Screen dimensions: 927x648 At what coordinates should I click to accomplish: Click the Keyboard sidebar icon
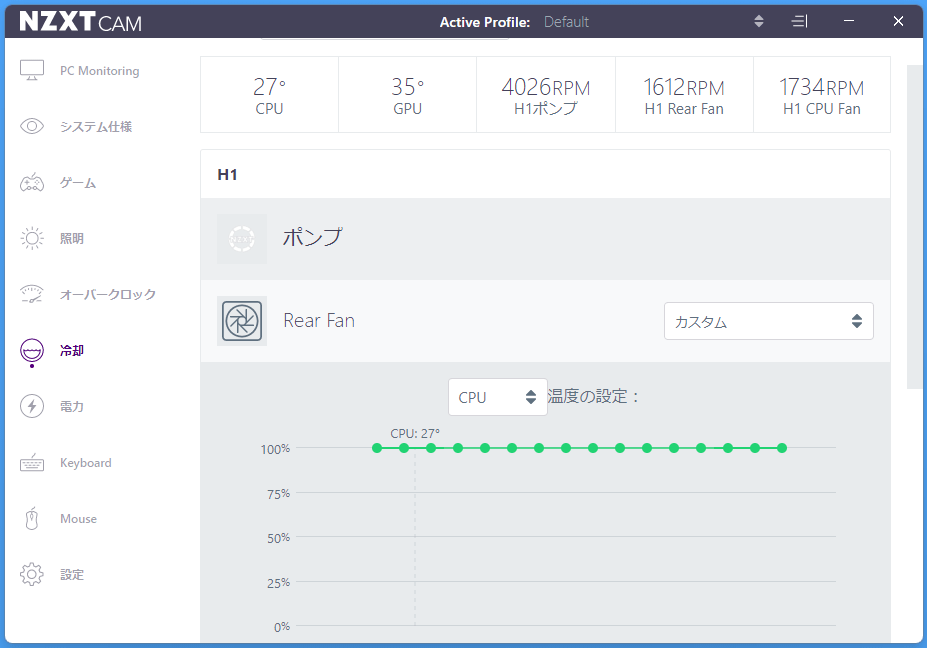(x=32, y=463)
